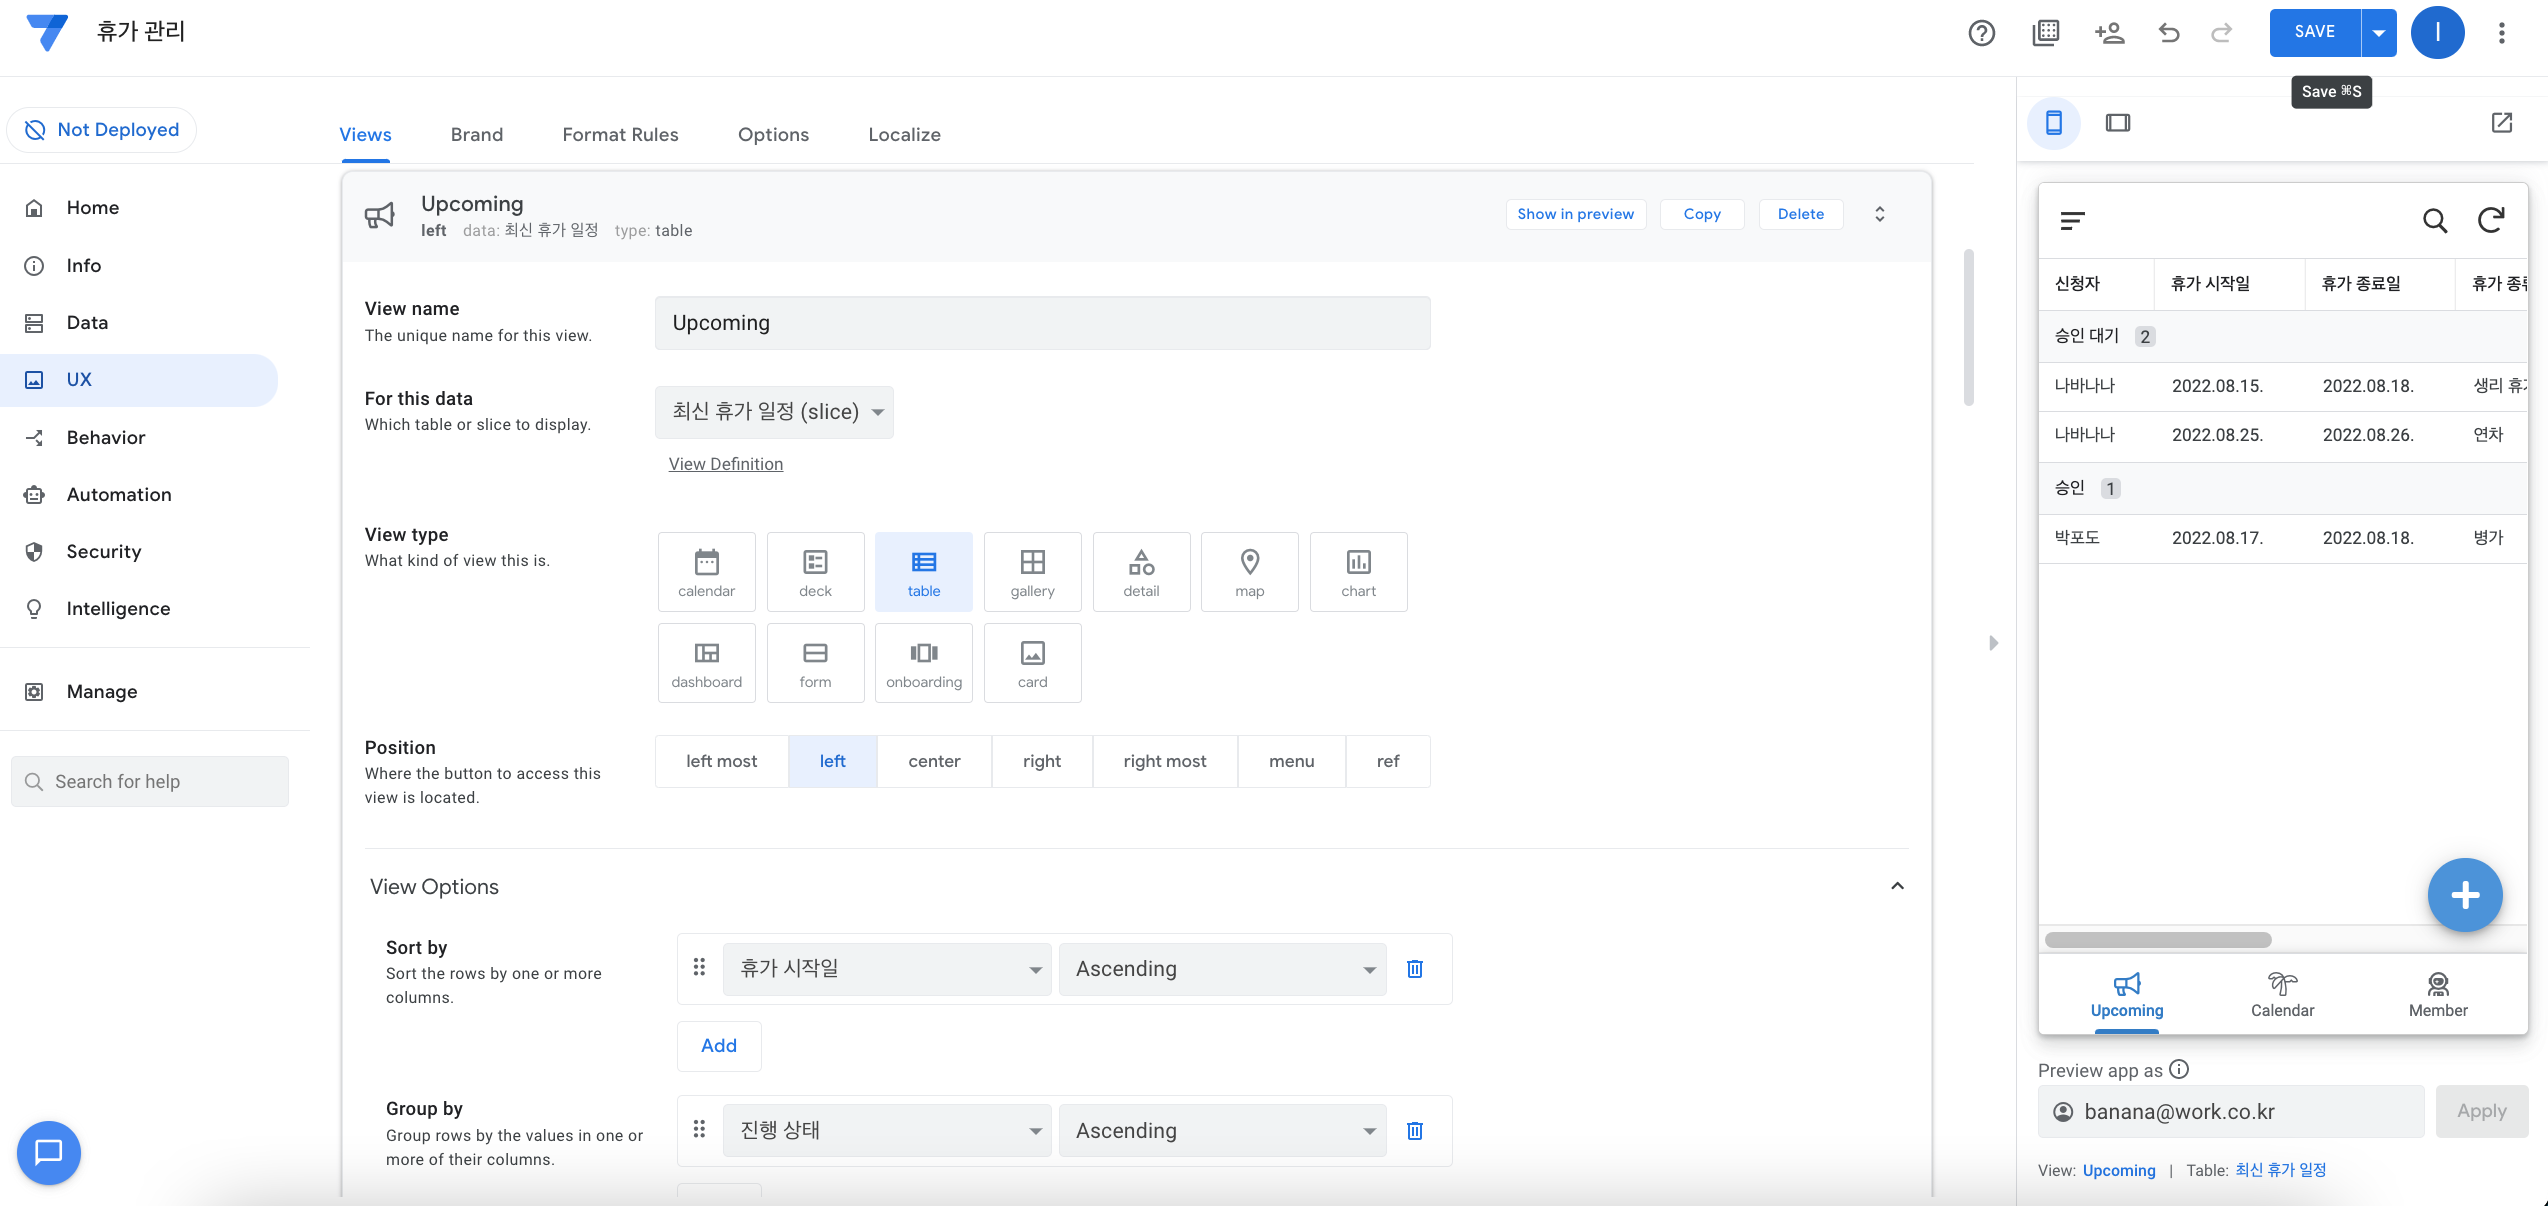Choose the deck view type
The width and height of the screenshot is (2548, 1206).
pos(815,572)
